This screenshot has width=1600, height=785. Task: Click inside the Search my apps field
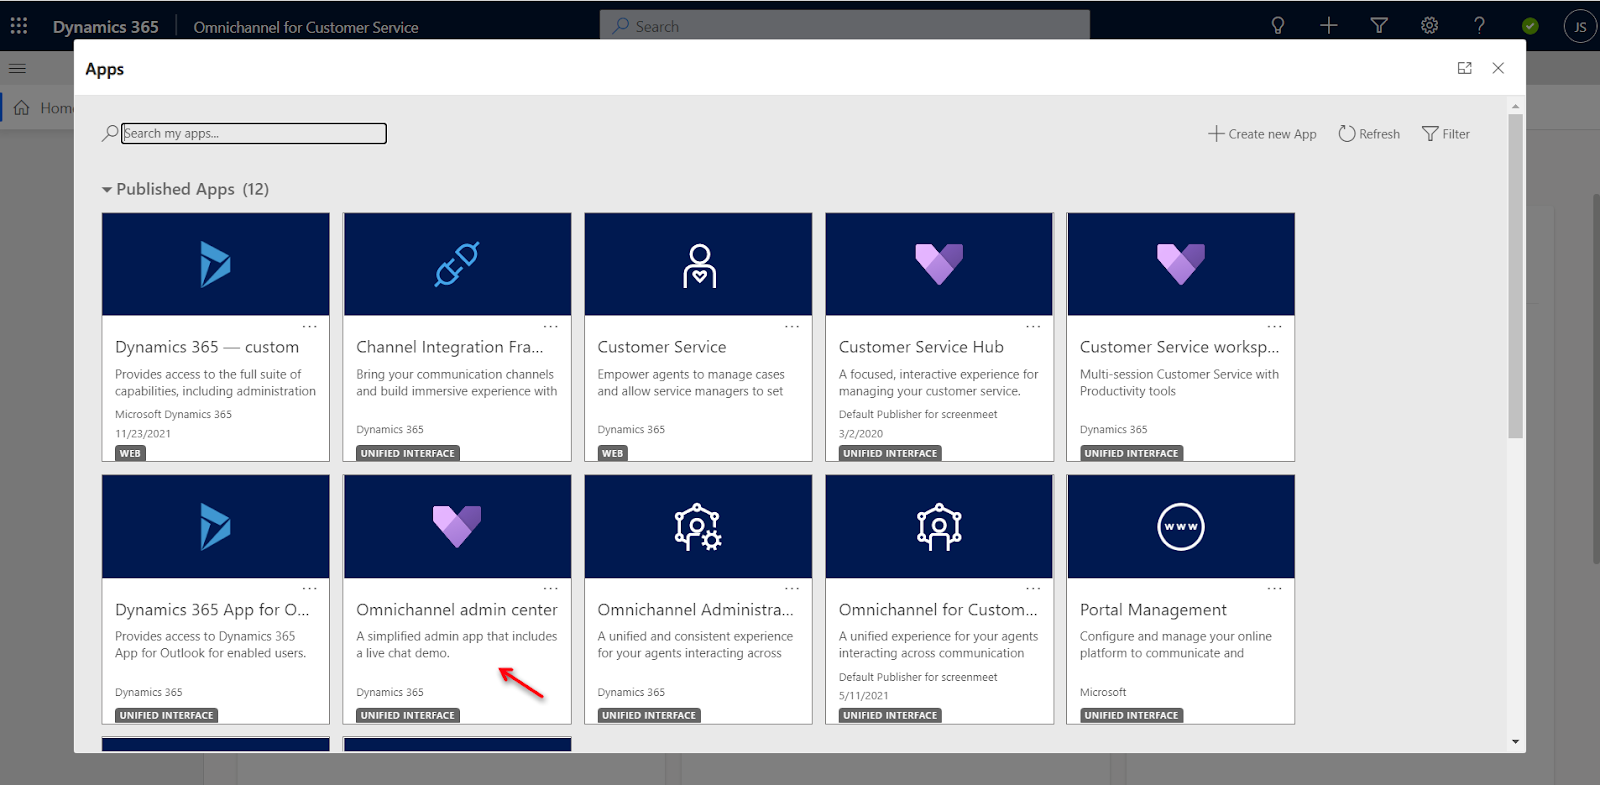pos(254,133)
